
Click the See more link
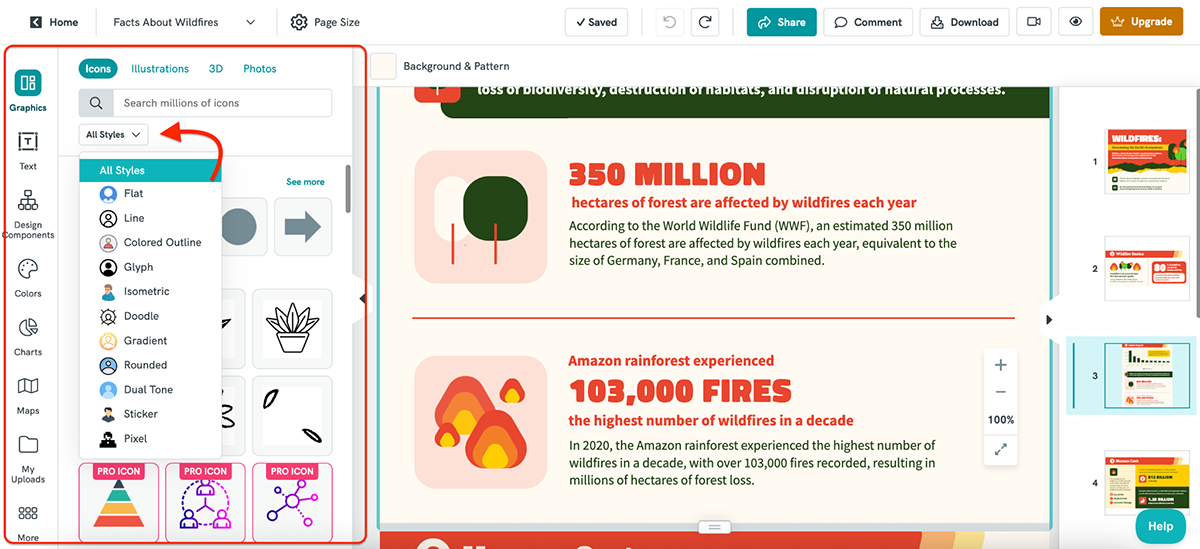coord(305,182)
